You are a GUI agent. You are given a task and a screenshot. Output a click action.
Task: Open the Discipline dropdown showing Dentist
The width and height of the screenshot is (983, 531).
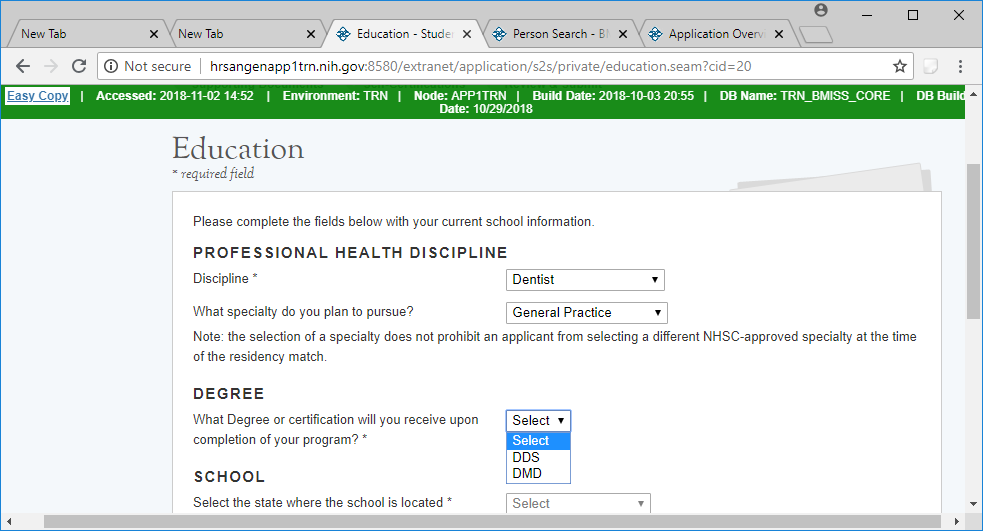click(585, 280)
